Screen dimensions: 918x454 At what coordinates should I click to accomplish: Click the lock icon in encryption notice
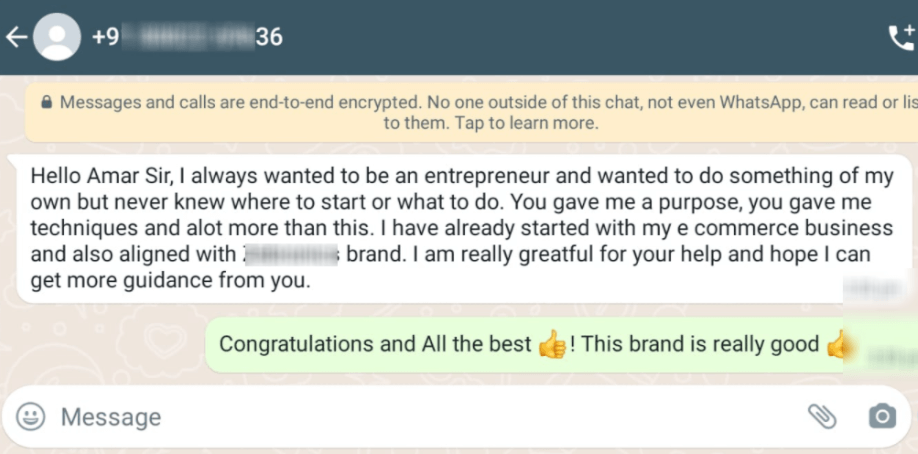click(x=46, y=102)
